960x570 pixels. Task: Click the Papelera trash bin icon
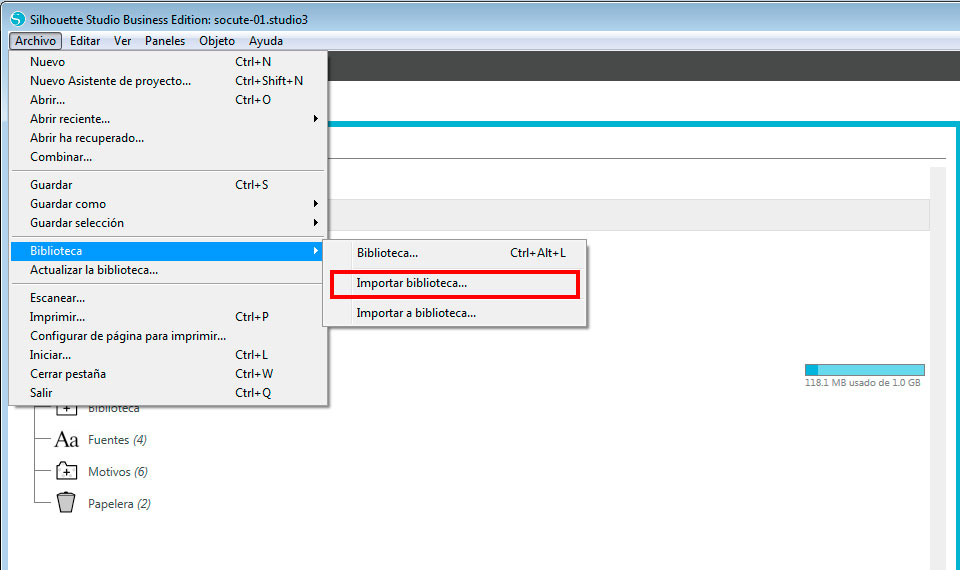tap(66, 503)
